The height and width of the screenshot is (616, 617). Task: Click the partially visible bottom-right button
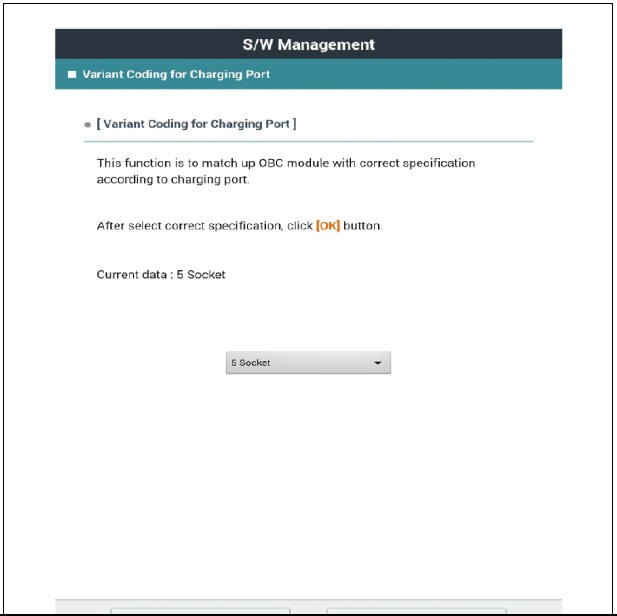click(x=416, y=610)
